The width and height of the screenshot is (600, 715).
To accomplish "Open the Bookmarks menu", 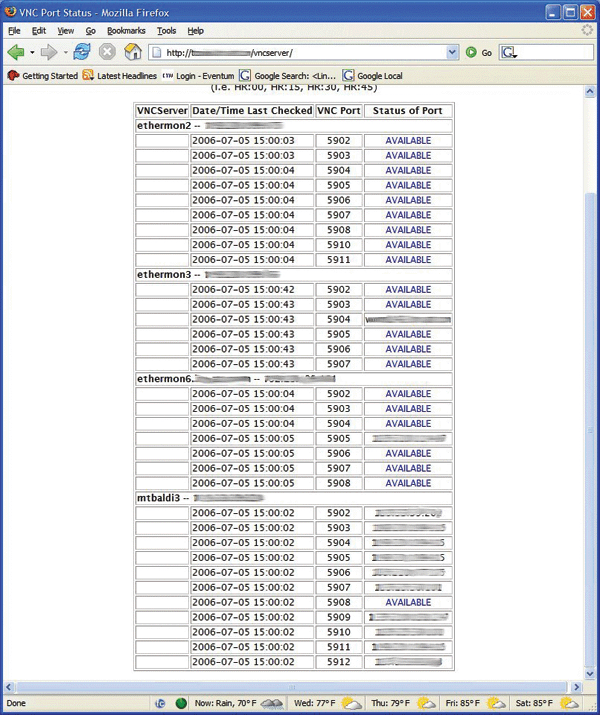I will click(126, 31).
